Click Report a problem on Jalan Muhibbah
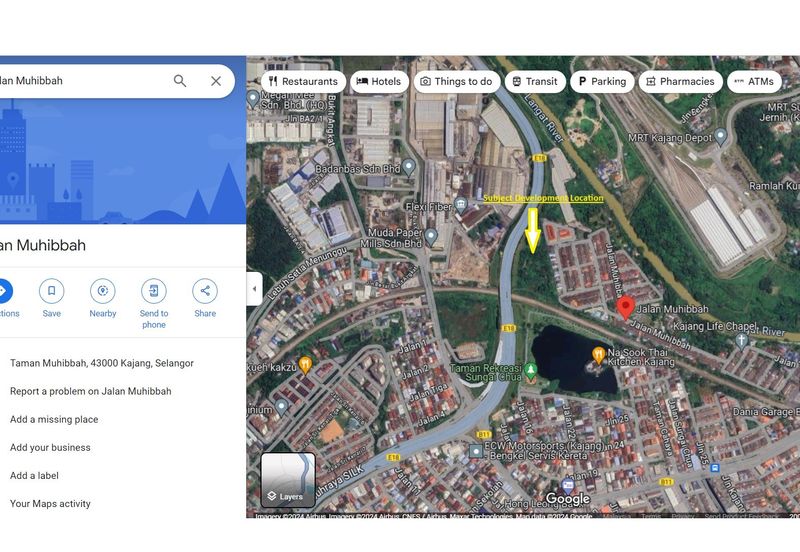The width and height of the screenshot is (800, 552). 90,391
